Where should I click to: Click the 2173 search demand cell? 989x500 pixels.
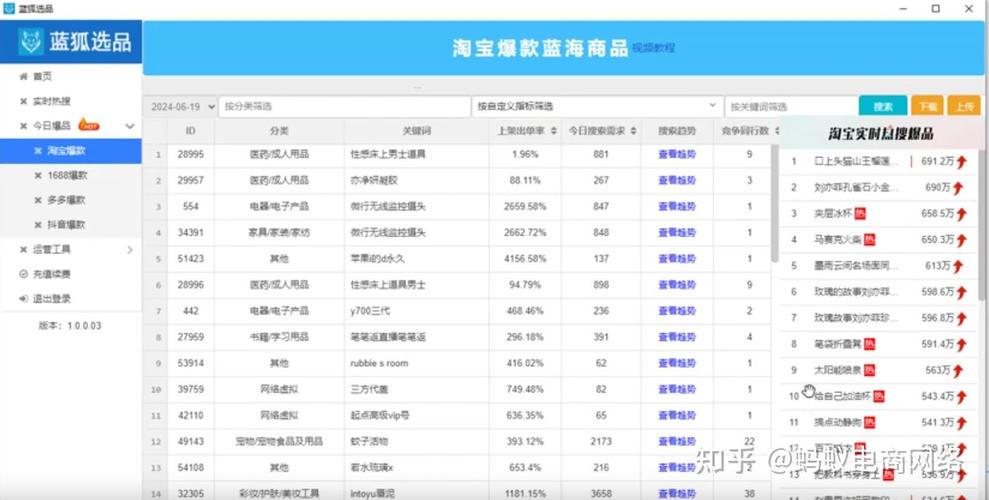[x=601, y=441]
